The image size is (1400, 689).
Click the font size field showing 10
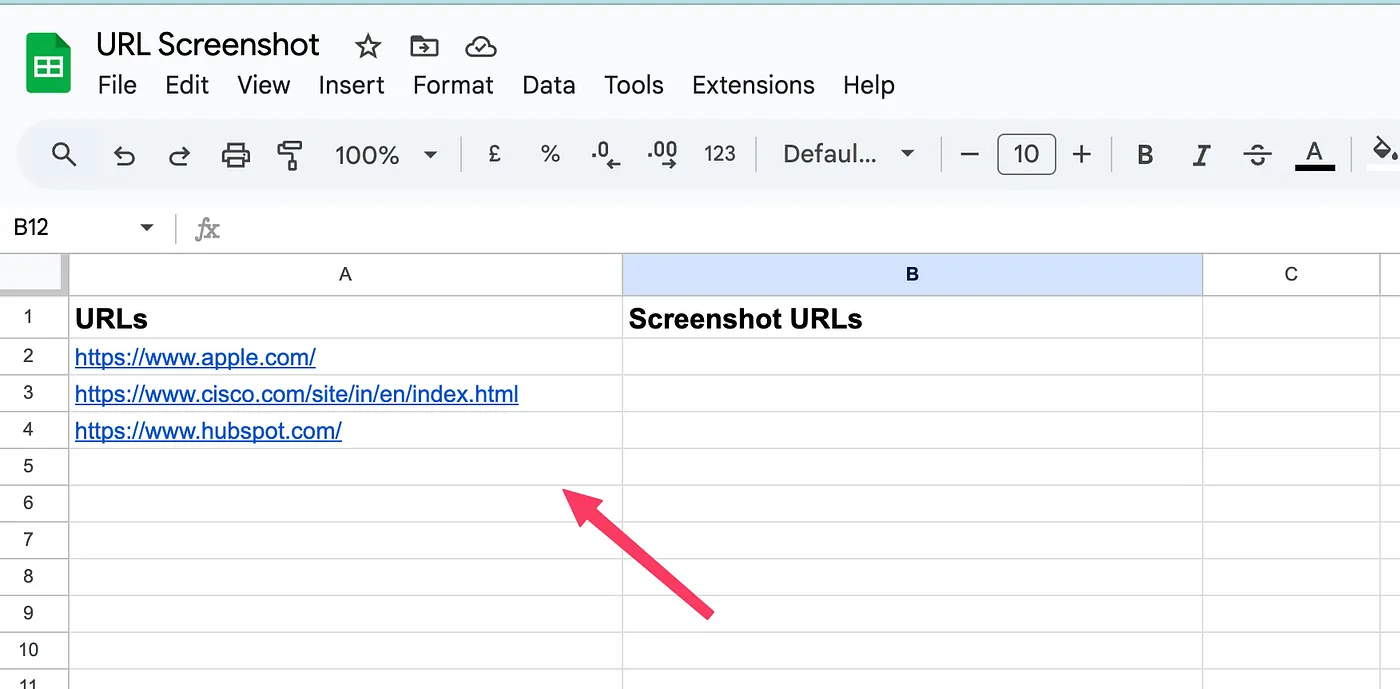[1026, 154]
